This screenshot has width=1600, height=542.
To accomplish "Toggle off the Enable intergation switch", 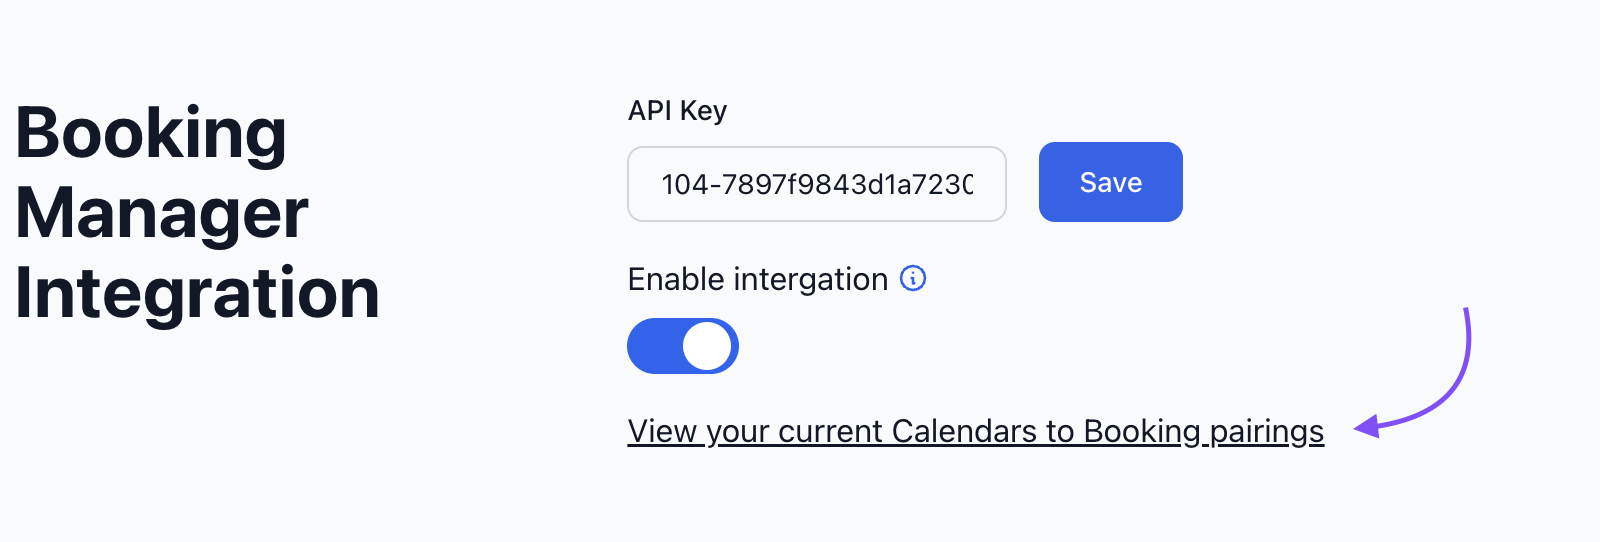I will pyautogui.click(x=683, y=346).
